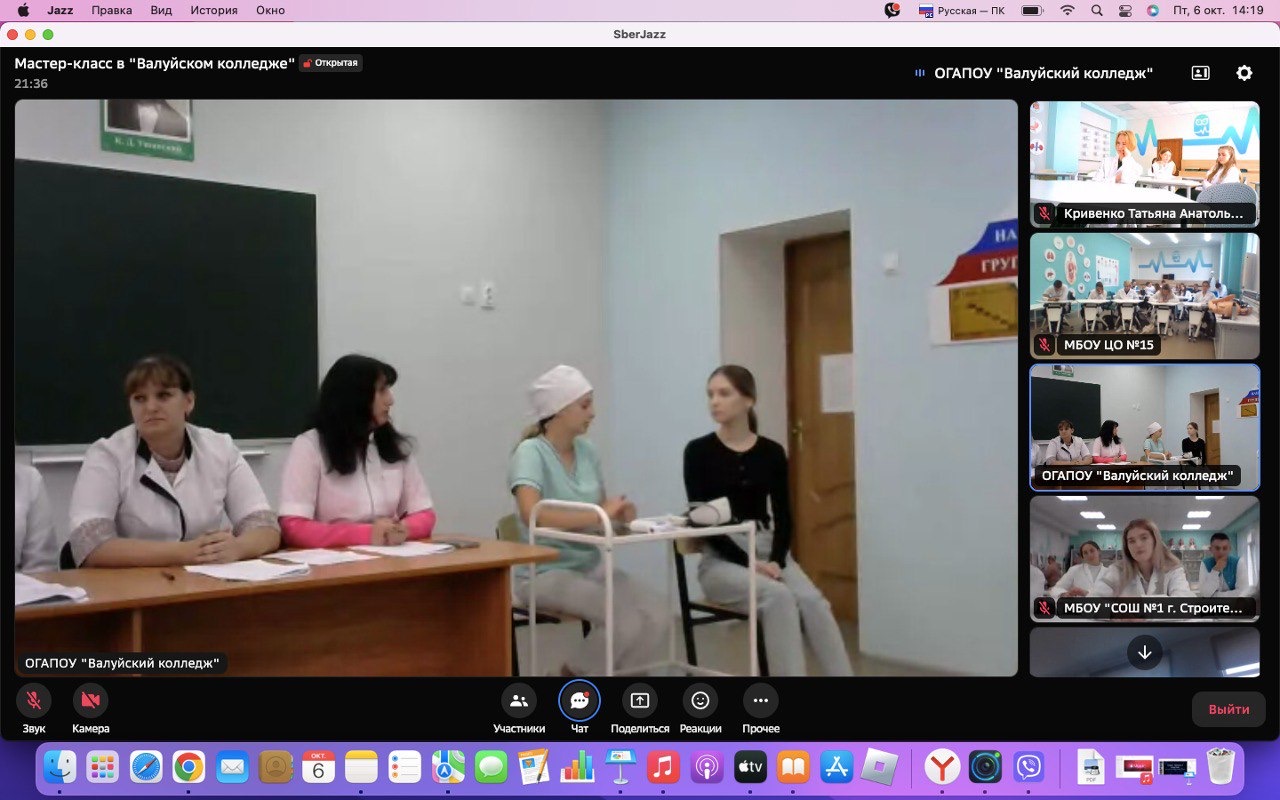Open Apple TV from the Dock
Viewport: 1280px width, 800px height.
pos(750,767)
